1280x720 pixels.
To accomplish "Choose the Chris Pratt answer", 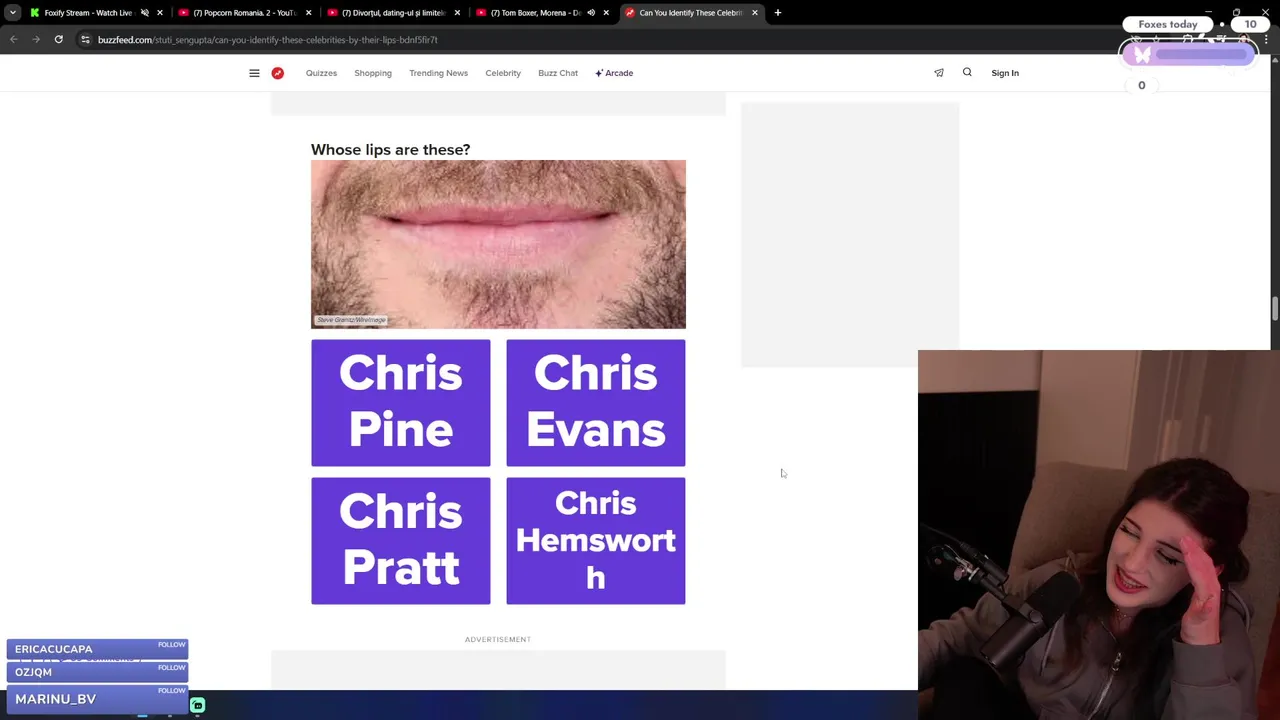I will pos(401,541).
